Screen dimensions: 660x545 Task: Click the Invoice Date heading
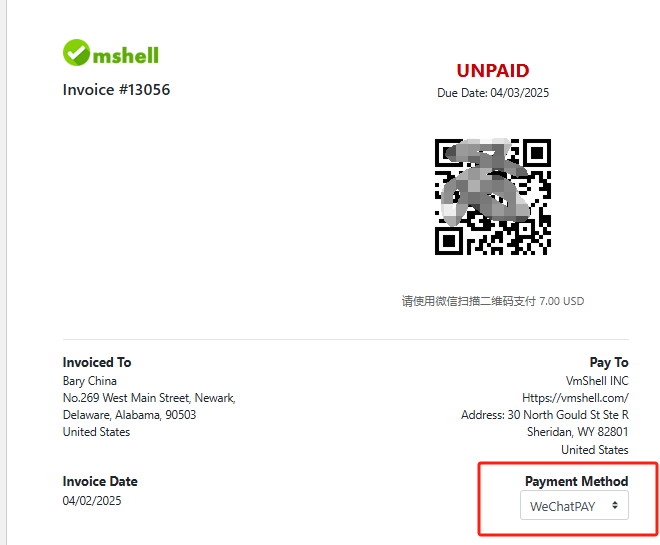[x=100, y=481]
